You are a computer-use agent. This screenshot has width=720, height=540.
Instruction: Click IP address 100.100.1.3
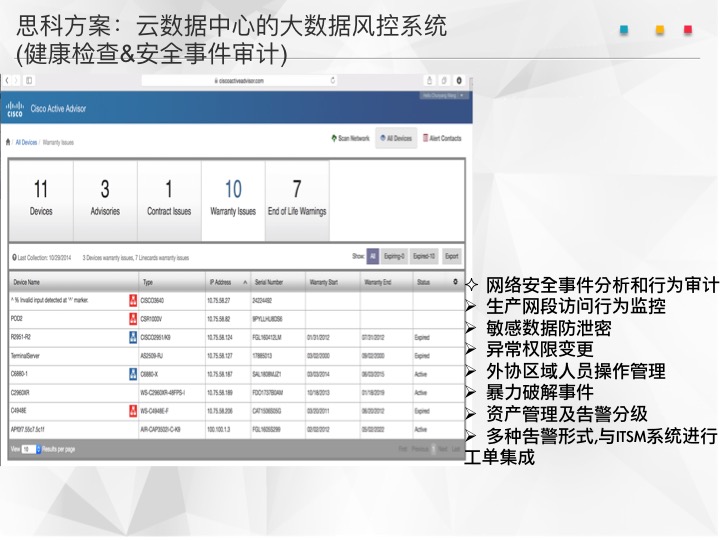(218, 429)
